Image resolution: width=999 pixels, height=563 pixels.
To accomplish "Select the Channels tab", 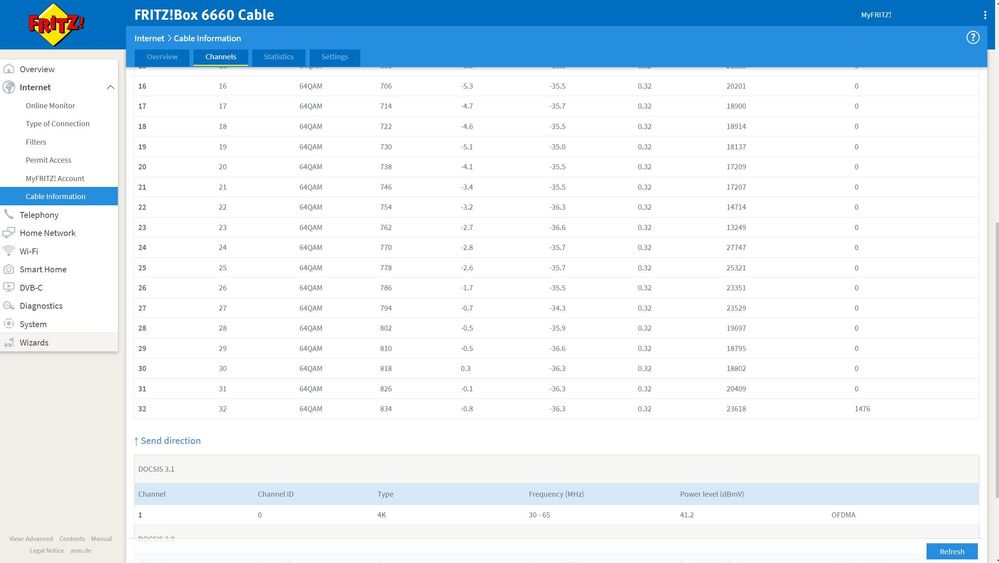I will [x=220, y=57].
